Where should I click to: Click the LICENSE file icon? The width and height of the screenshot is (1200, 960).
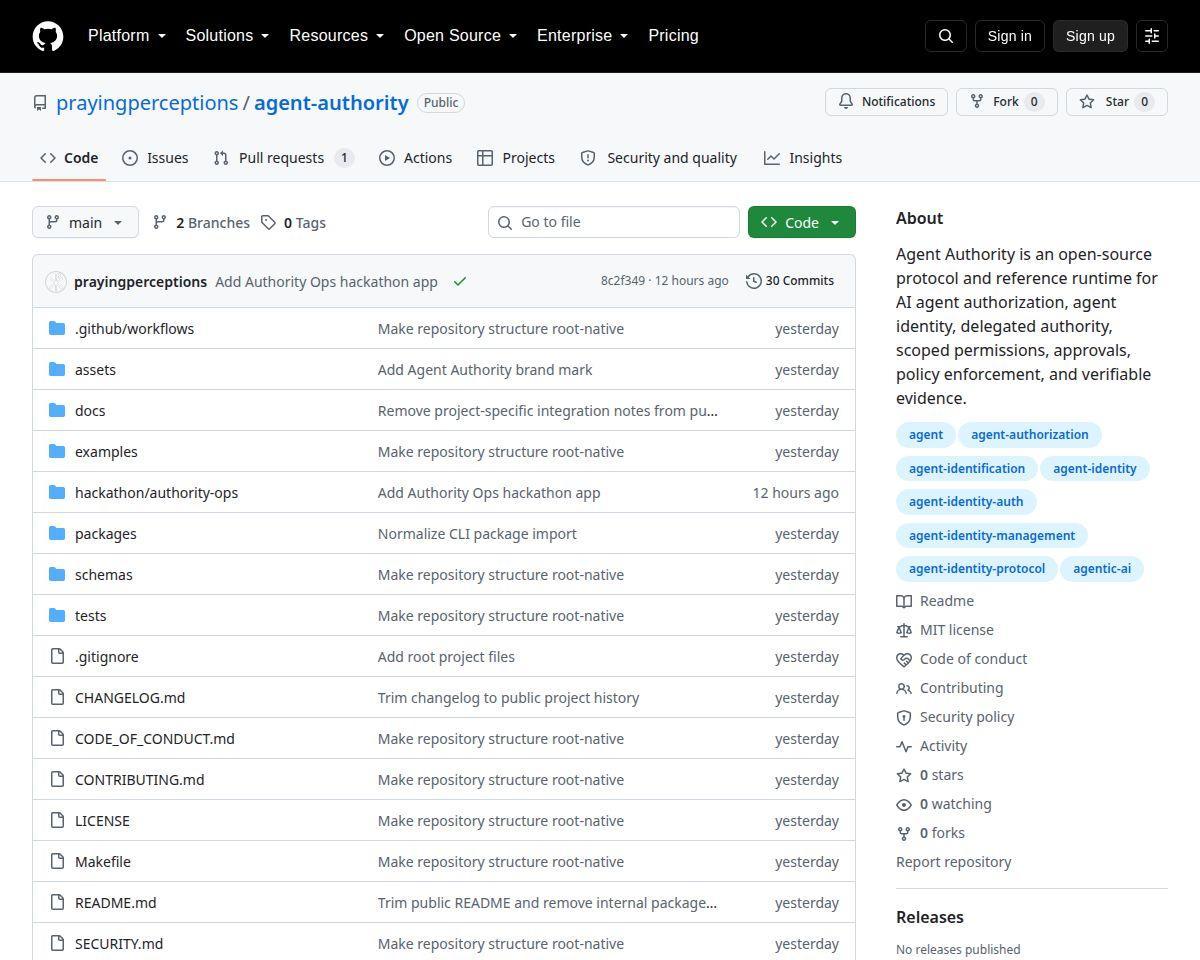tap(57, 820)
